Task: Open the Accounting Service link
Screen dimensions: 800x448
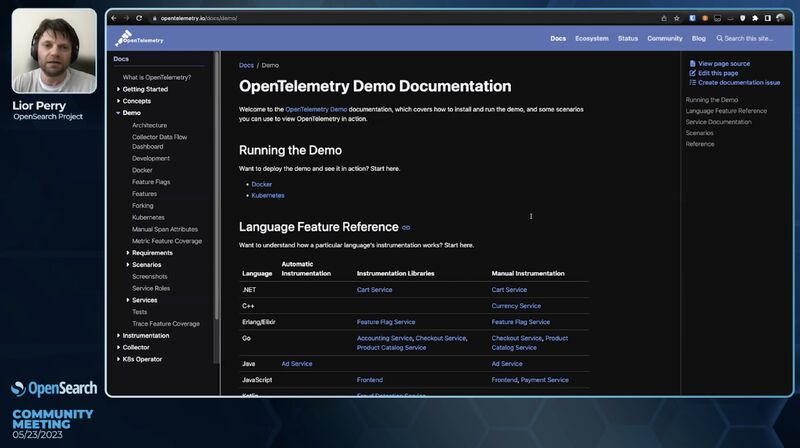Action: click(384, 338)
